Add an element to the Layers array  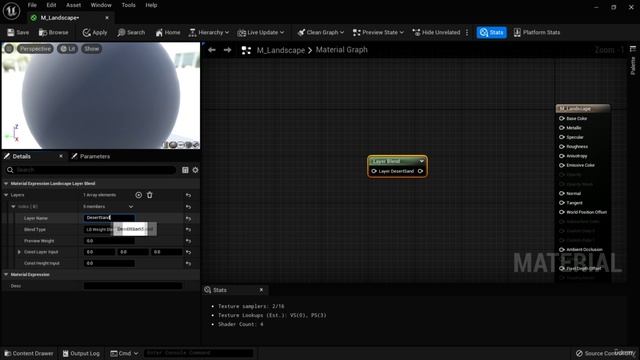[x=139, y=195]
